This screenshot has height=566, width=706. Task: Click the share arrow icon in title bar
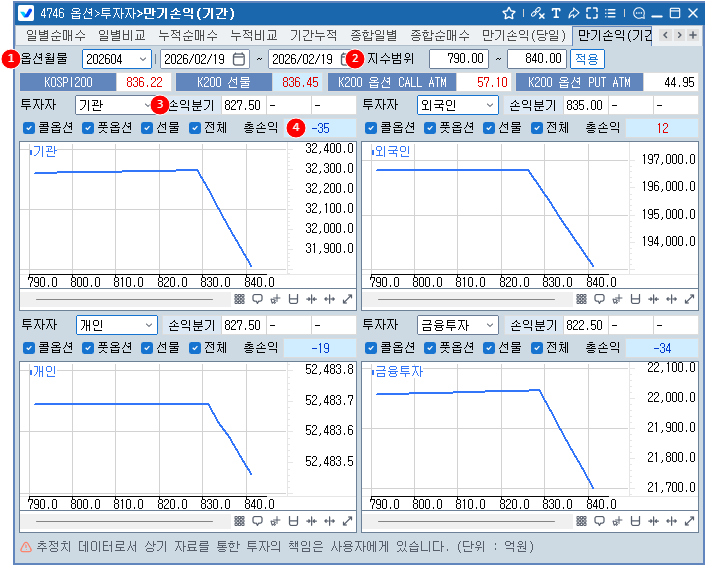573,13
